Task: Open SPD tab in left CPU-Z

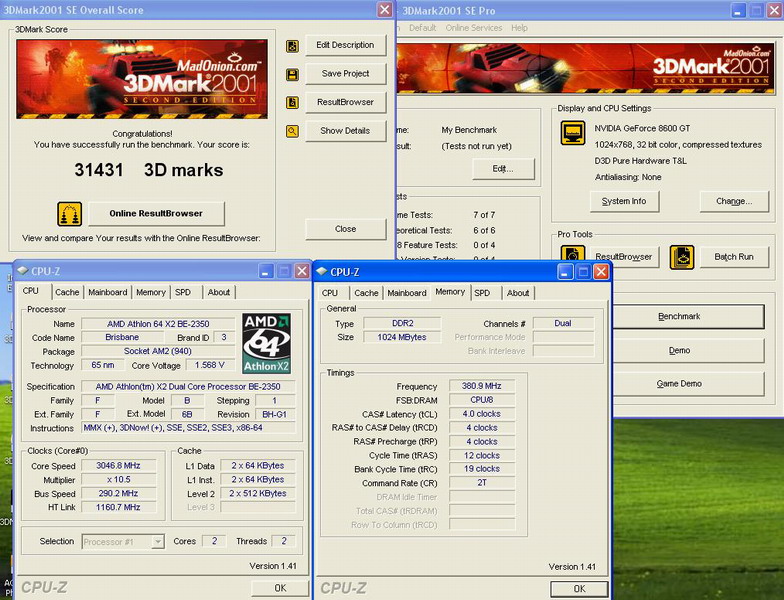Action: click(183, 292)
